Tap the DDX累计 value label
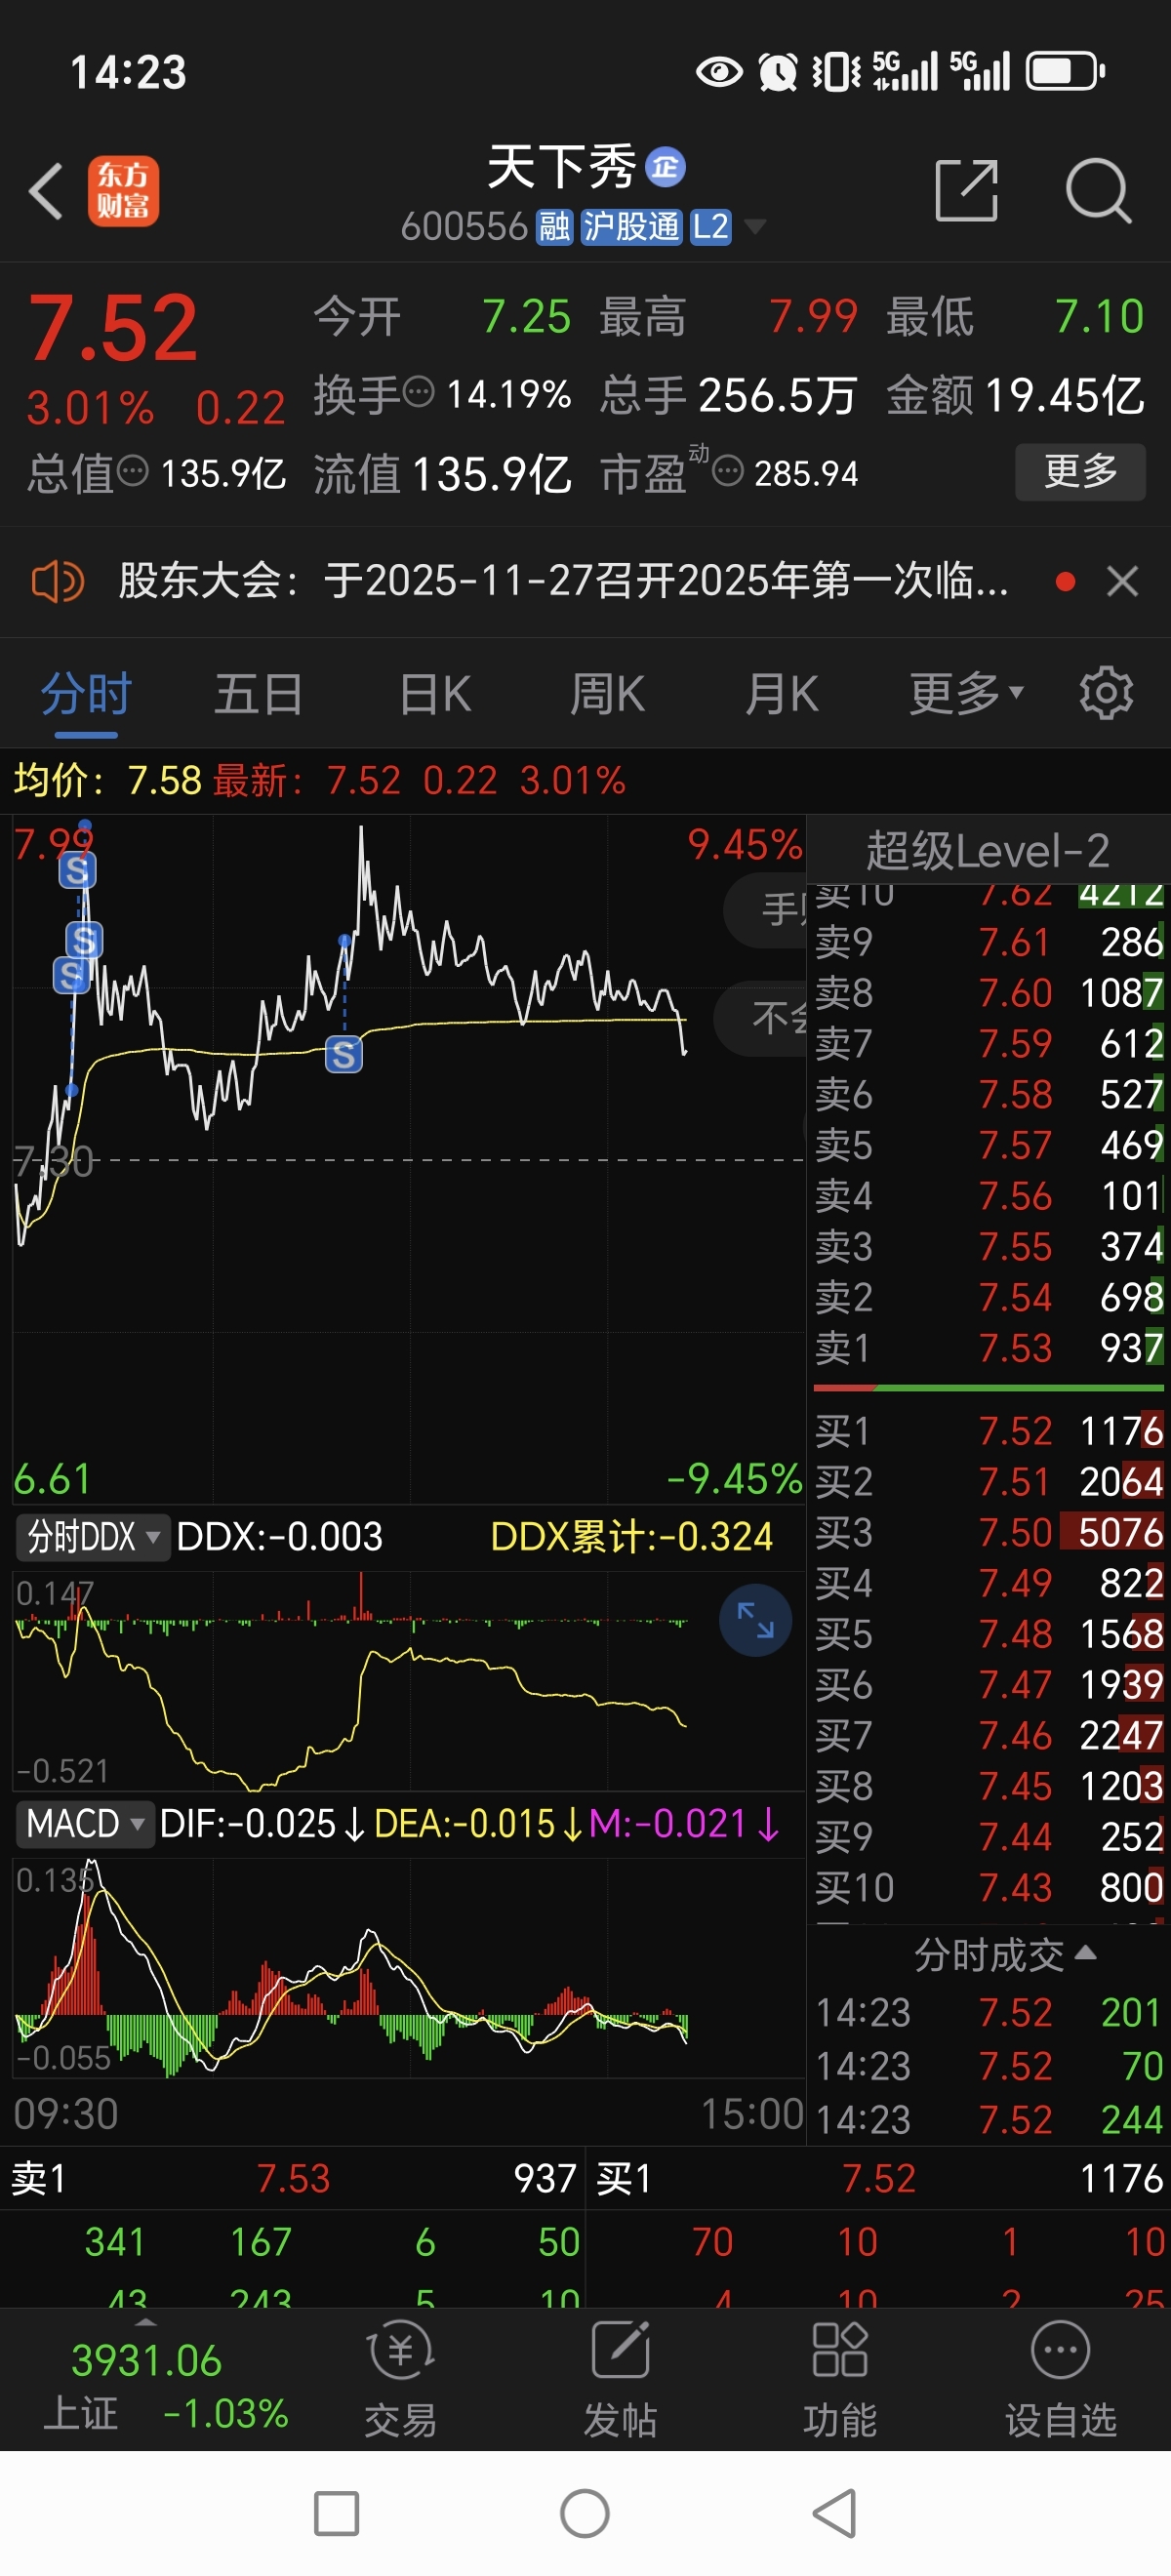The height and width of the screenshot is (2576, 1171). pyautogui.click(x=631, y=1537)
